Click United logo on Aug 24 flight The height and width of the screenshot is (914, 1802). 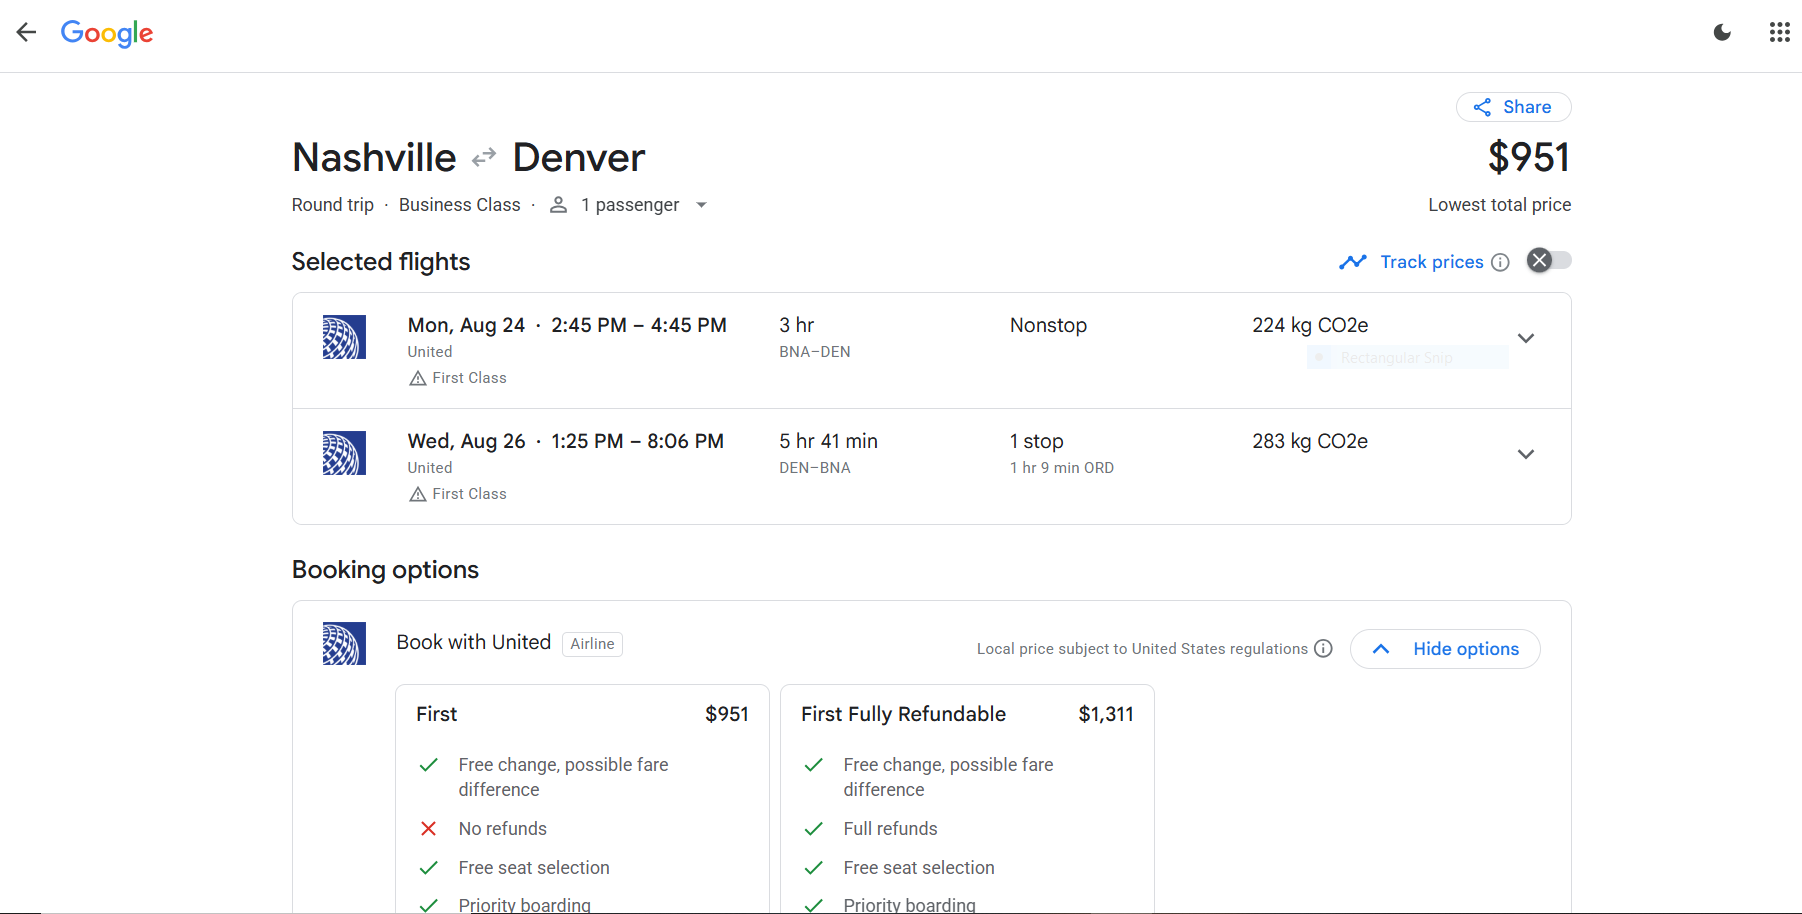pos(344,337)
